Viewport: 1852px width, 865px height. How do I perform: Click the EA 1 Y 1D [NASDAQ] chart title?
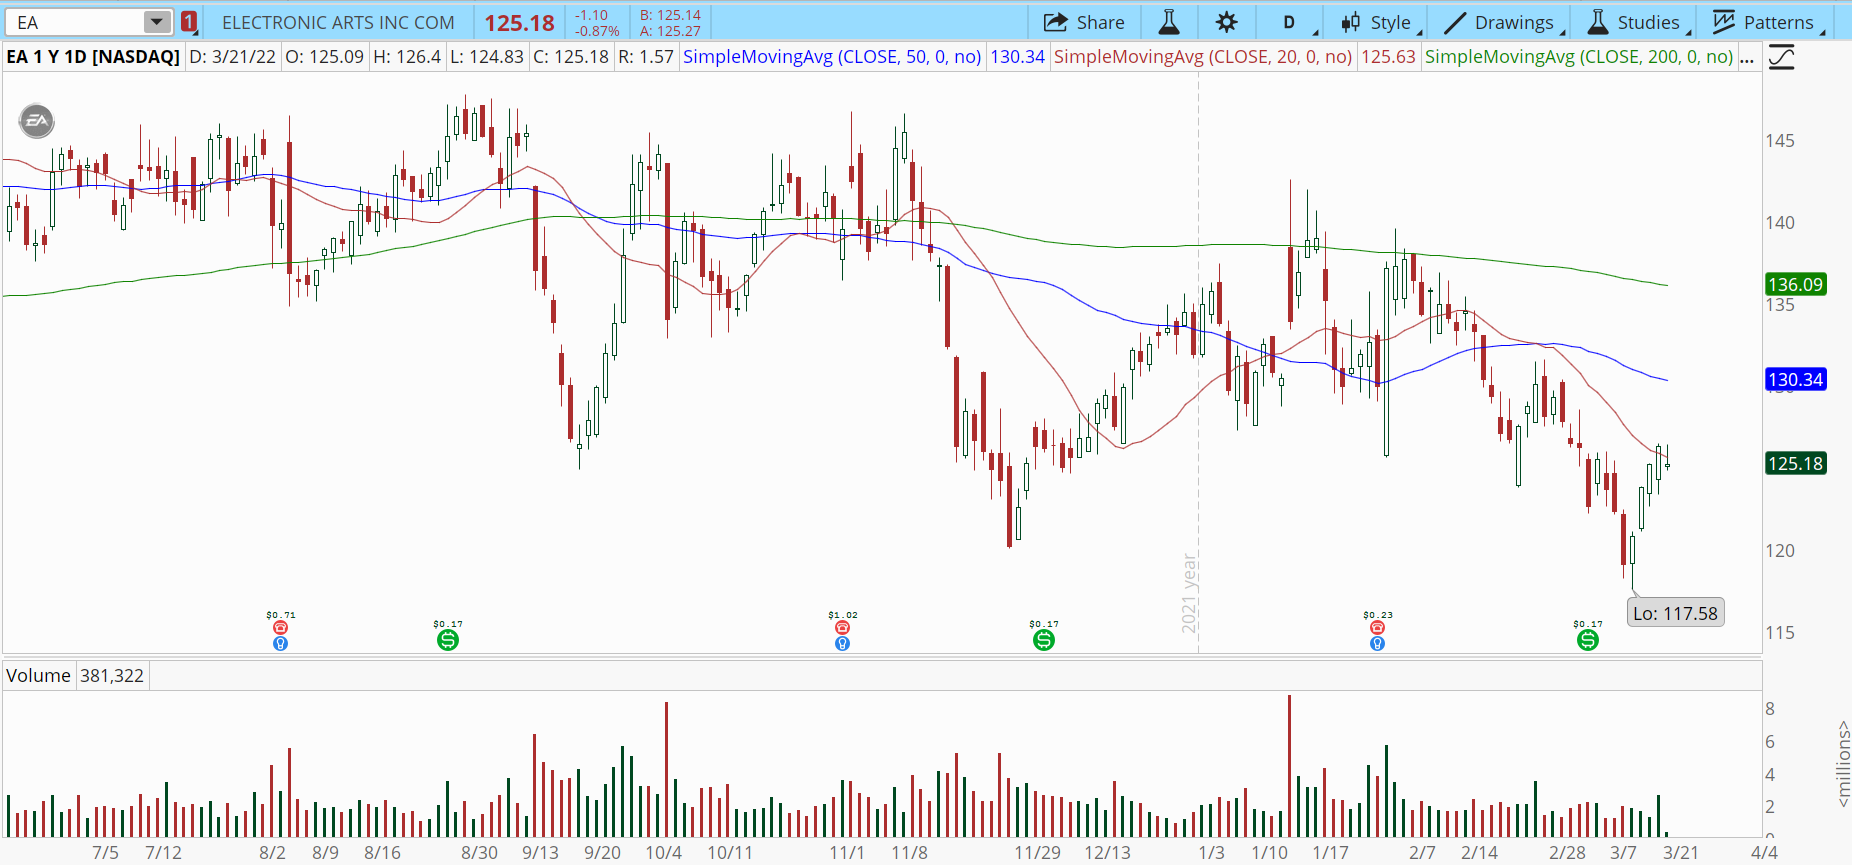pos(93,57)
